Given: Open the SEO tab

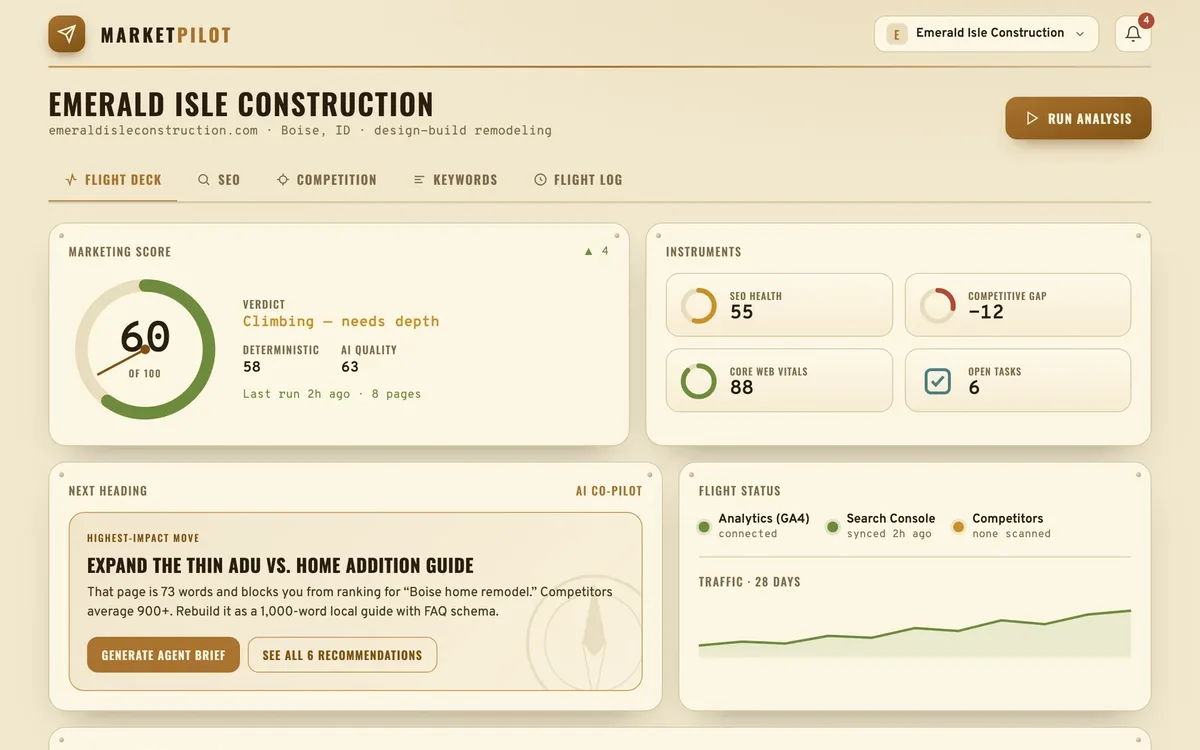Looking at the screenshot, I should [218, 180].
